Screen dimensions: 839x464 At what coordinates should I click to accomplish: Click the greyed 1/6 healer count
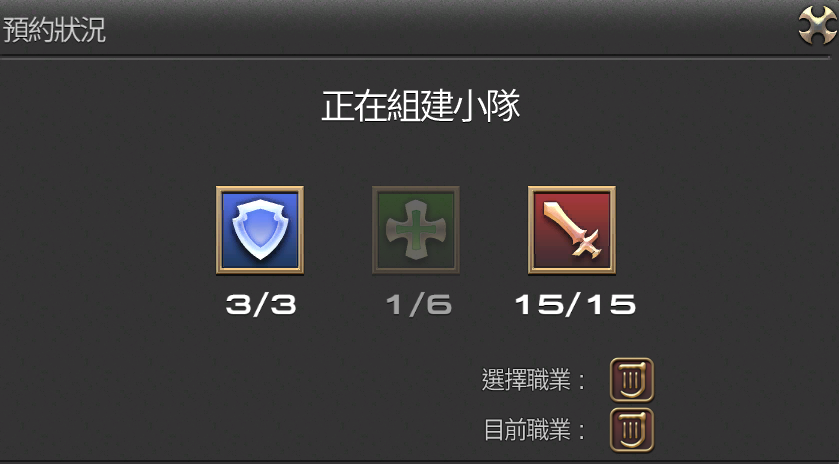(x=419, y=305)
